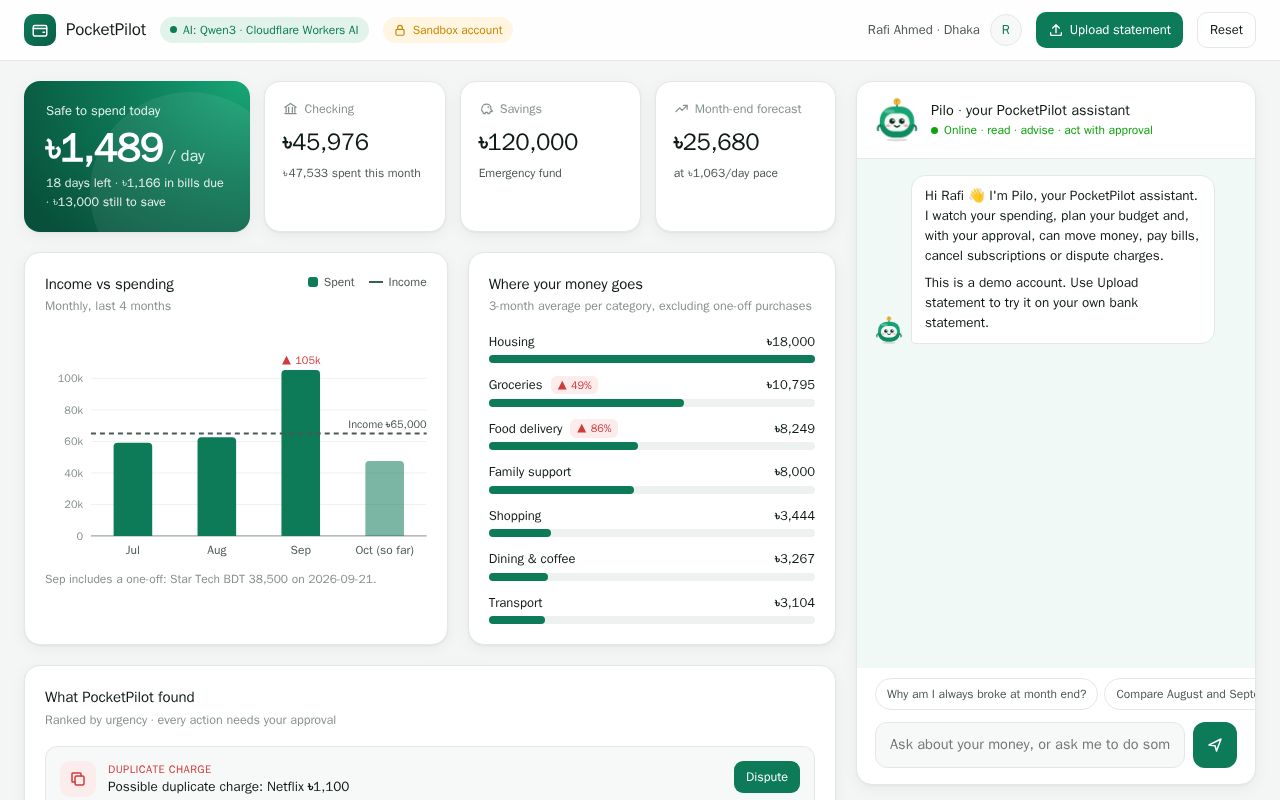This screenshot has height=800, width=1280.
Task: Click the Aug bar in the spending chart
Action: click(x=217, y=486)
